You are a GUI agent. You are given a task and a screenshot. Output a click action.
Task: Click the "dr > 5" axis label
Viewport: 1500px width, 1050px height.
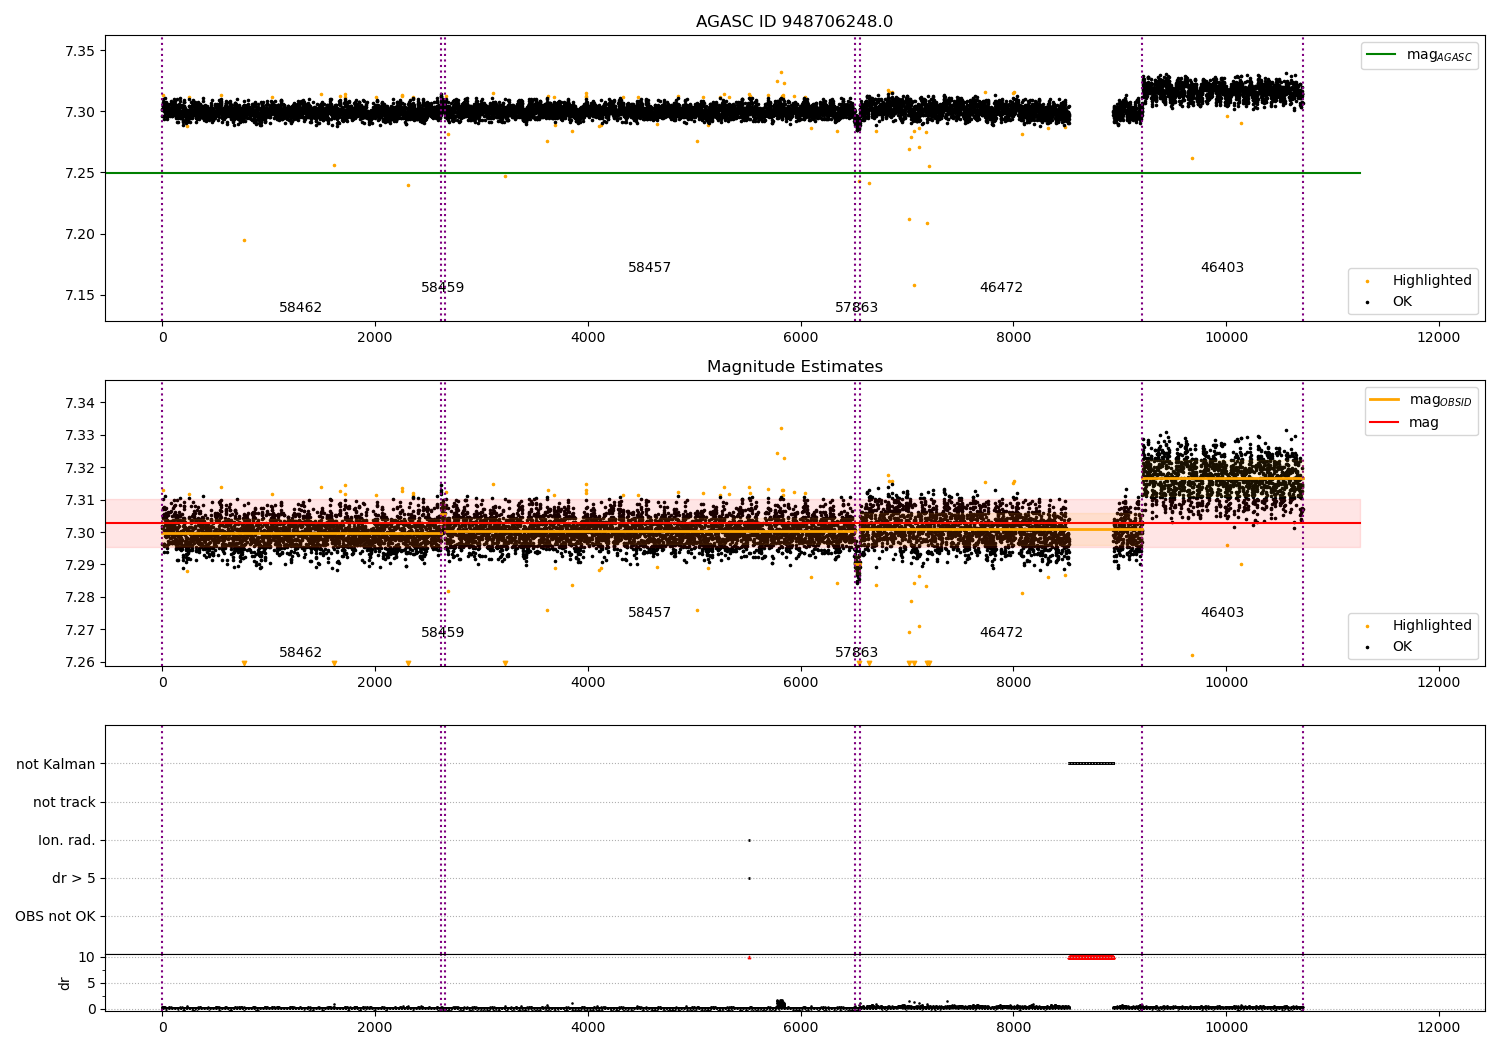74,878
